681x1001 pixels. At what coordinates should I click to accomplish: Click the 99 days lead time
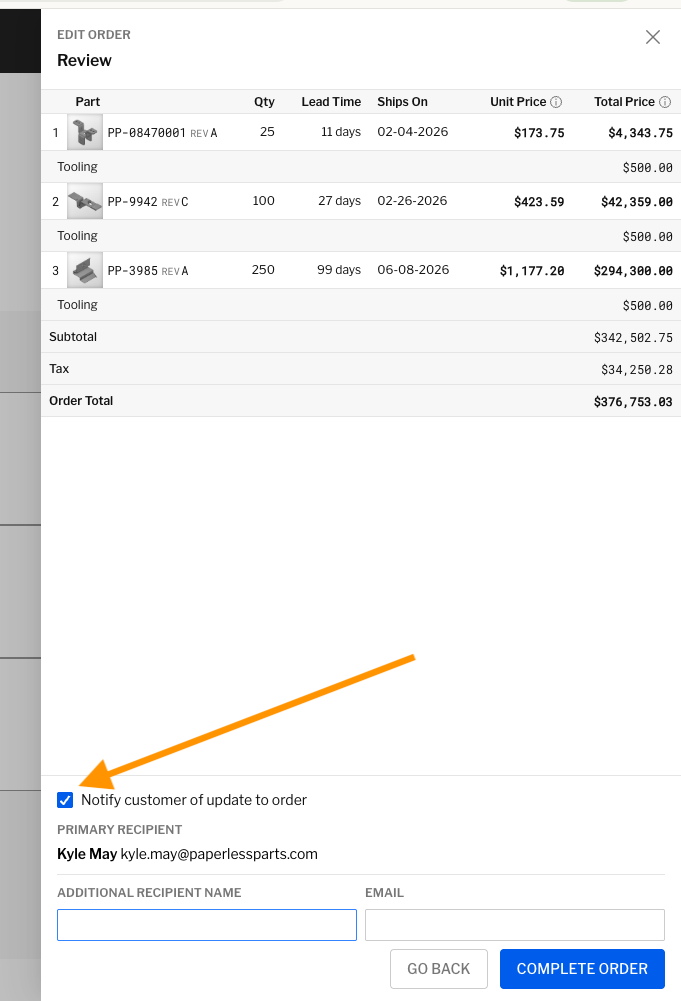point(339,270)
